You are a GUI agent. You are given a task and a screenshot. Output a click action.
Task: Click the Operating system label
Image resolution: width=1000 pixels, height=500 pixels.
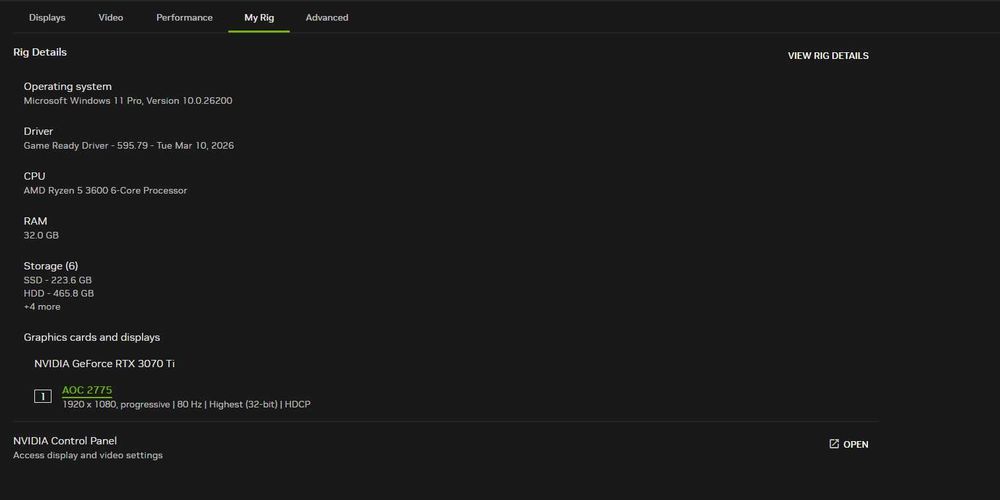[x=68, y=86]
